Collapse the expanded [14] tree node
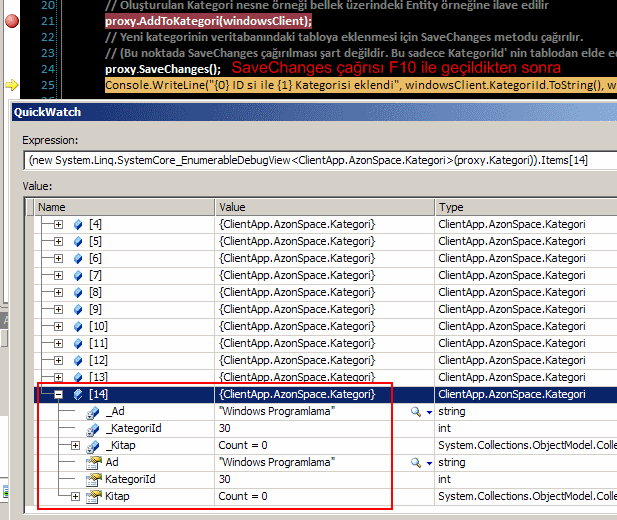The image size is (617, 520). (x=59, y=394)
